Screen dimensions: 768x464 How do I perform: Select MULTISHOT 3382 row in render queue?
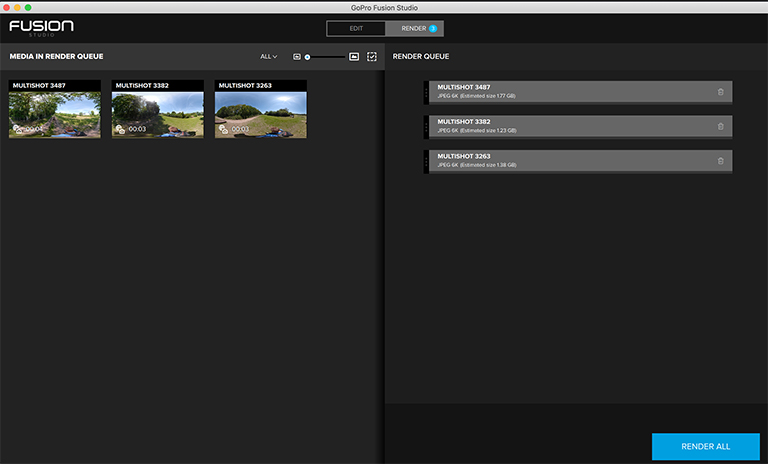click(578, 127)
